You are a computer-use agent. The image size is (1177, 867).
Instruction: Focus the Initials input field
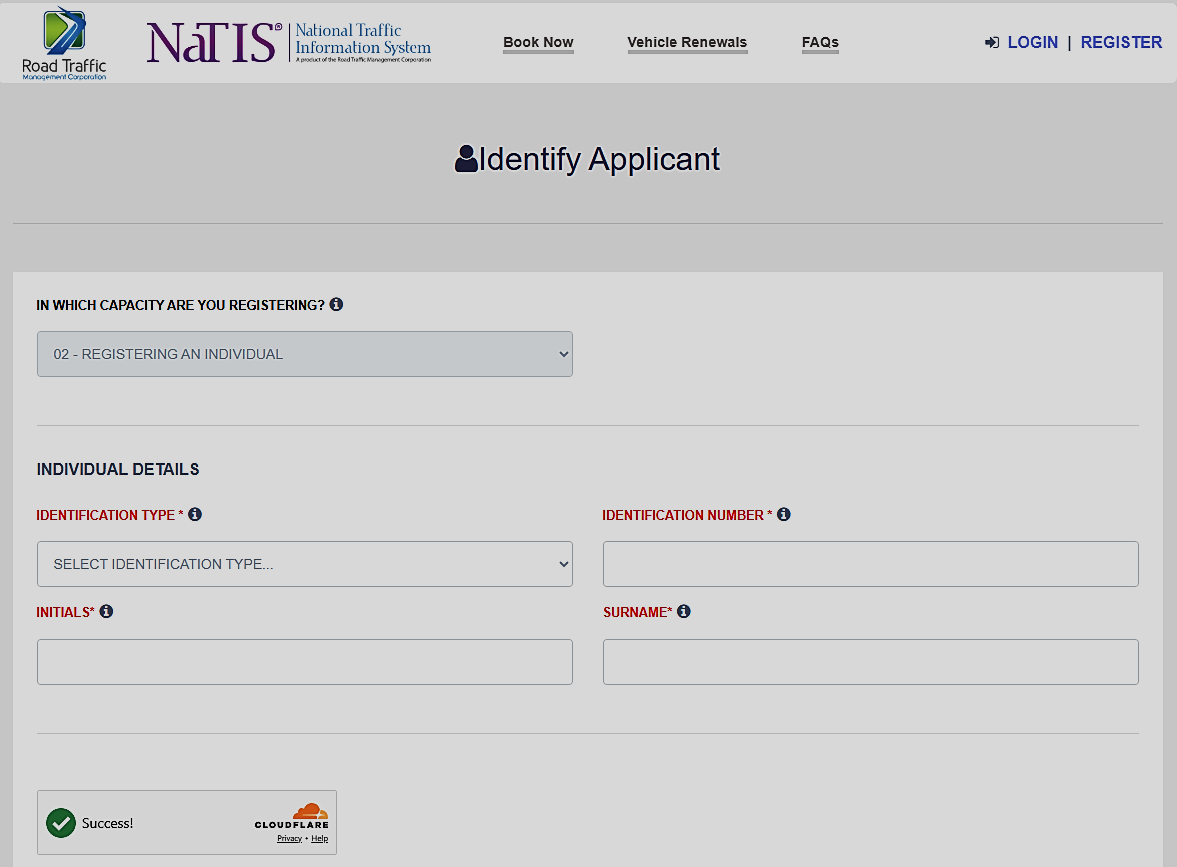point(305,661)
